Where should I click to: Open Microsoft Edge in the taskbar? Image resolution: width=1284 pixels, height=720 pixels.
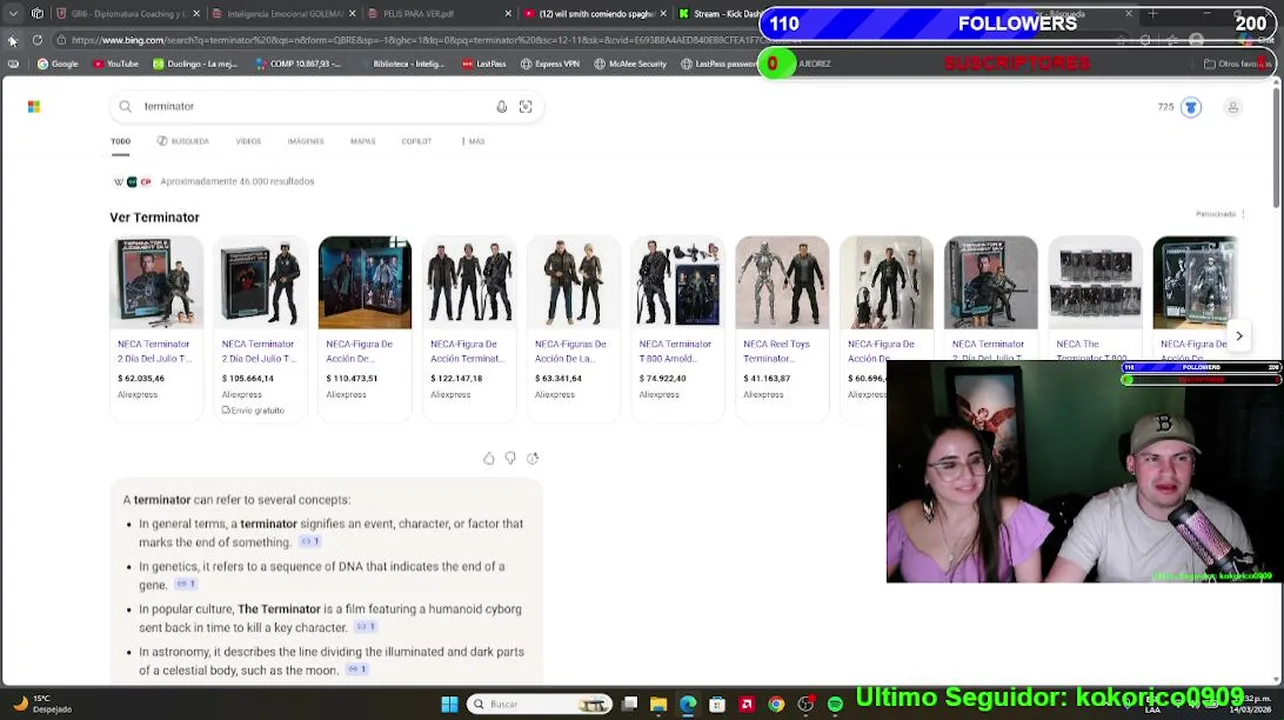click(x=688, y=704)
